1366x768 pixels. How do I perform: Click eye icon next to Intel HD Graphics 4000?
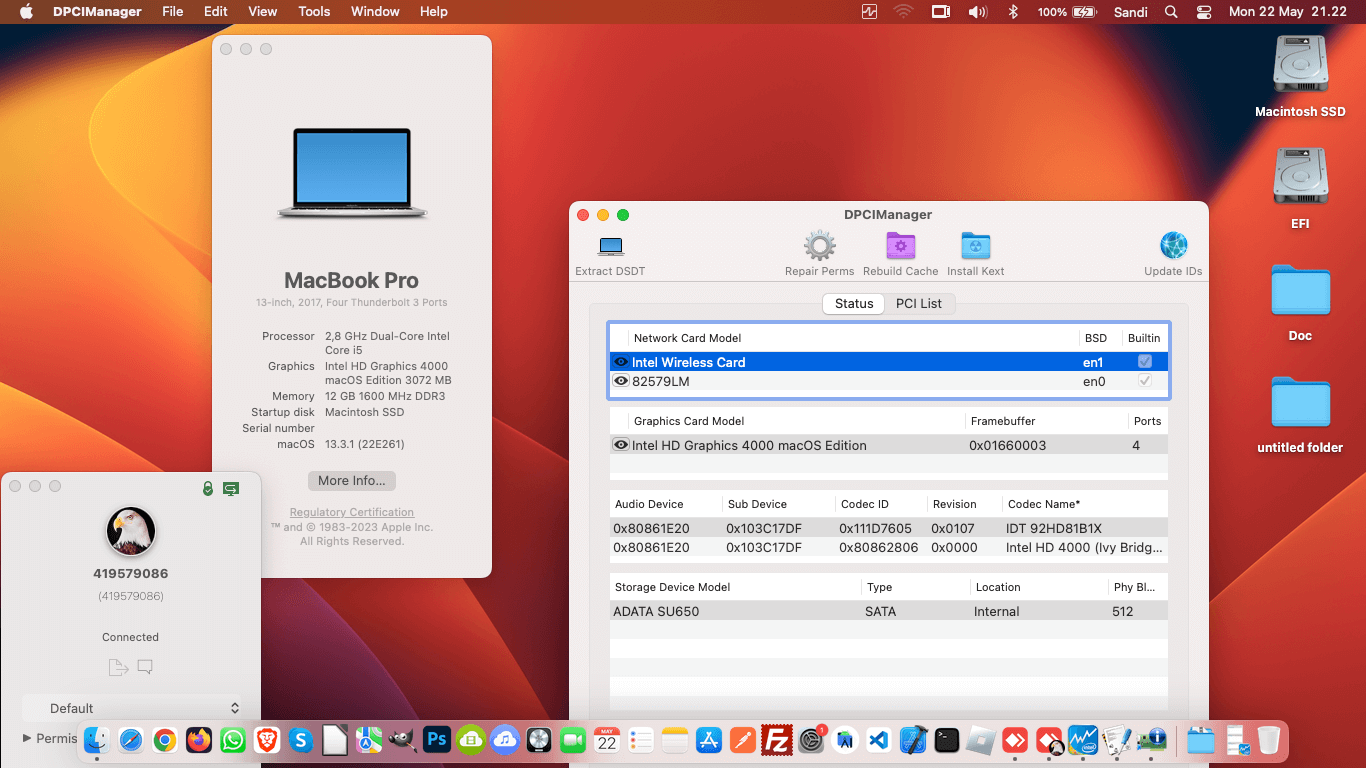click(x=621, y=446)
